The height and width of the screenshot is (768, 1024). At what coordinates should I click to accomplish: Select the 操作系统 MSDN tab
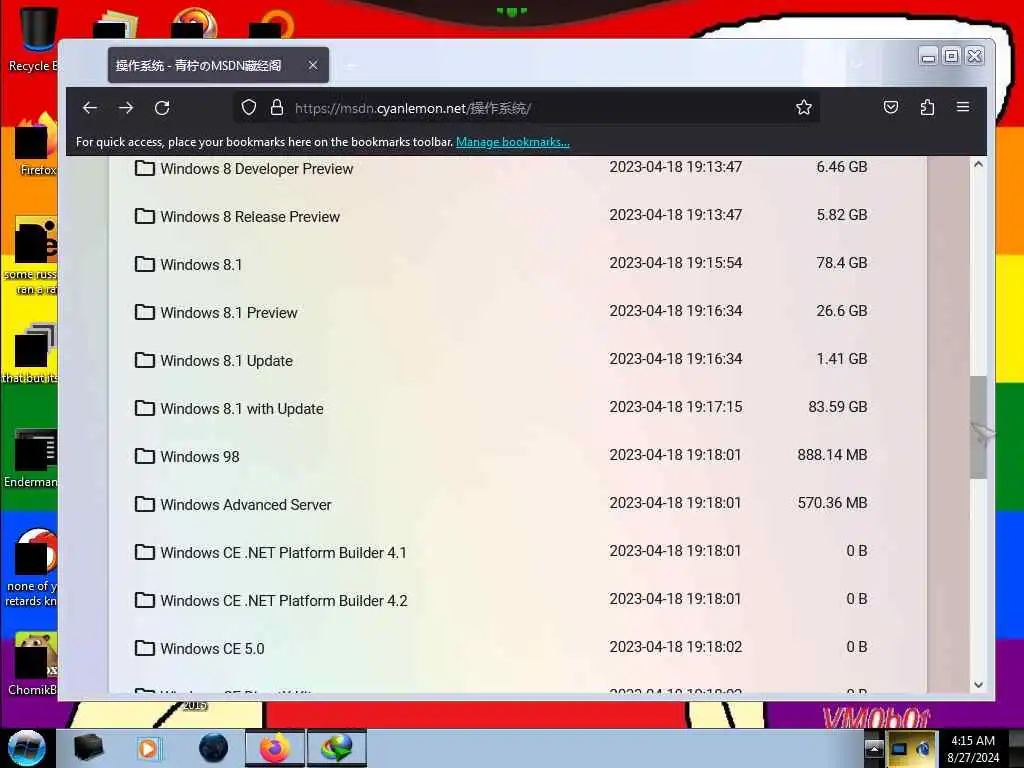pyautogui.click(x=218, y=65)
